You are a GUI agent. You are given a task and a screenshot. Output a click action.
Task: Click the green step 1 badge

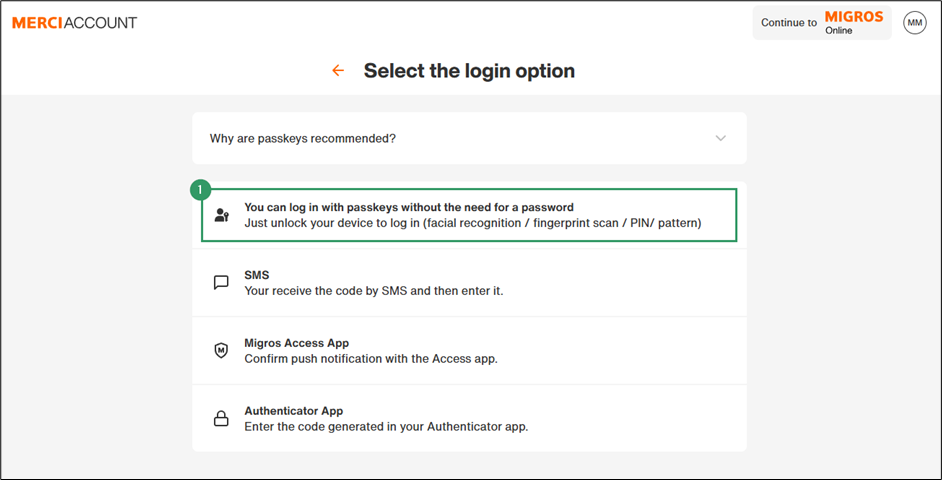pos(200,191)
